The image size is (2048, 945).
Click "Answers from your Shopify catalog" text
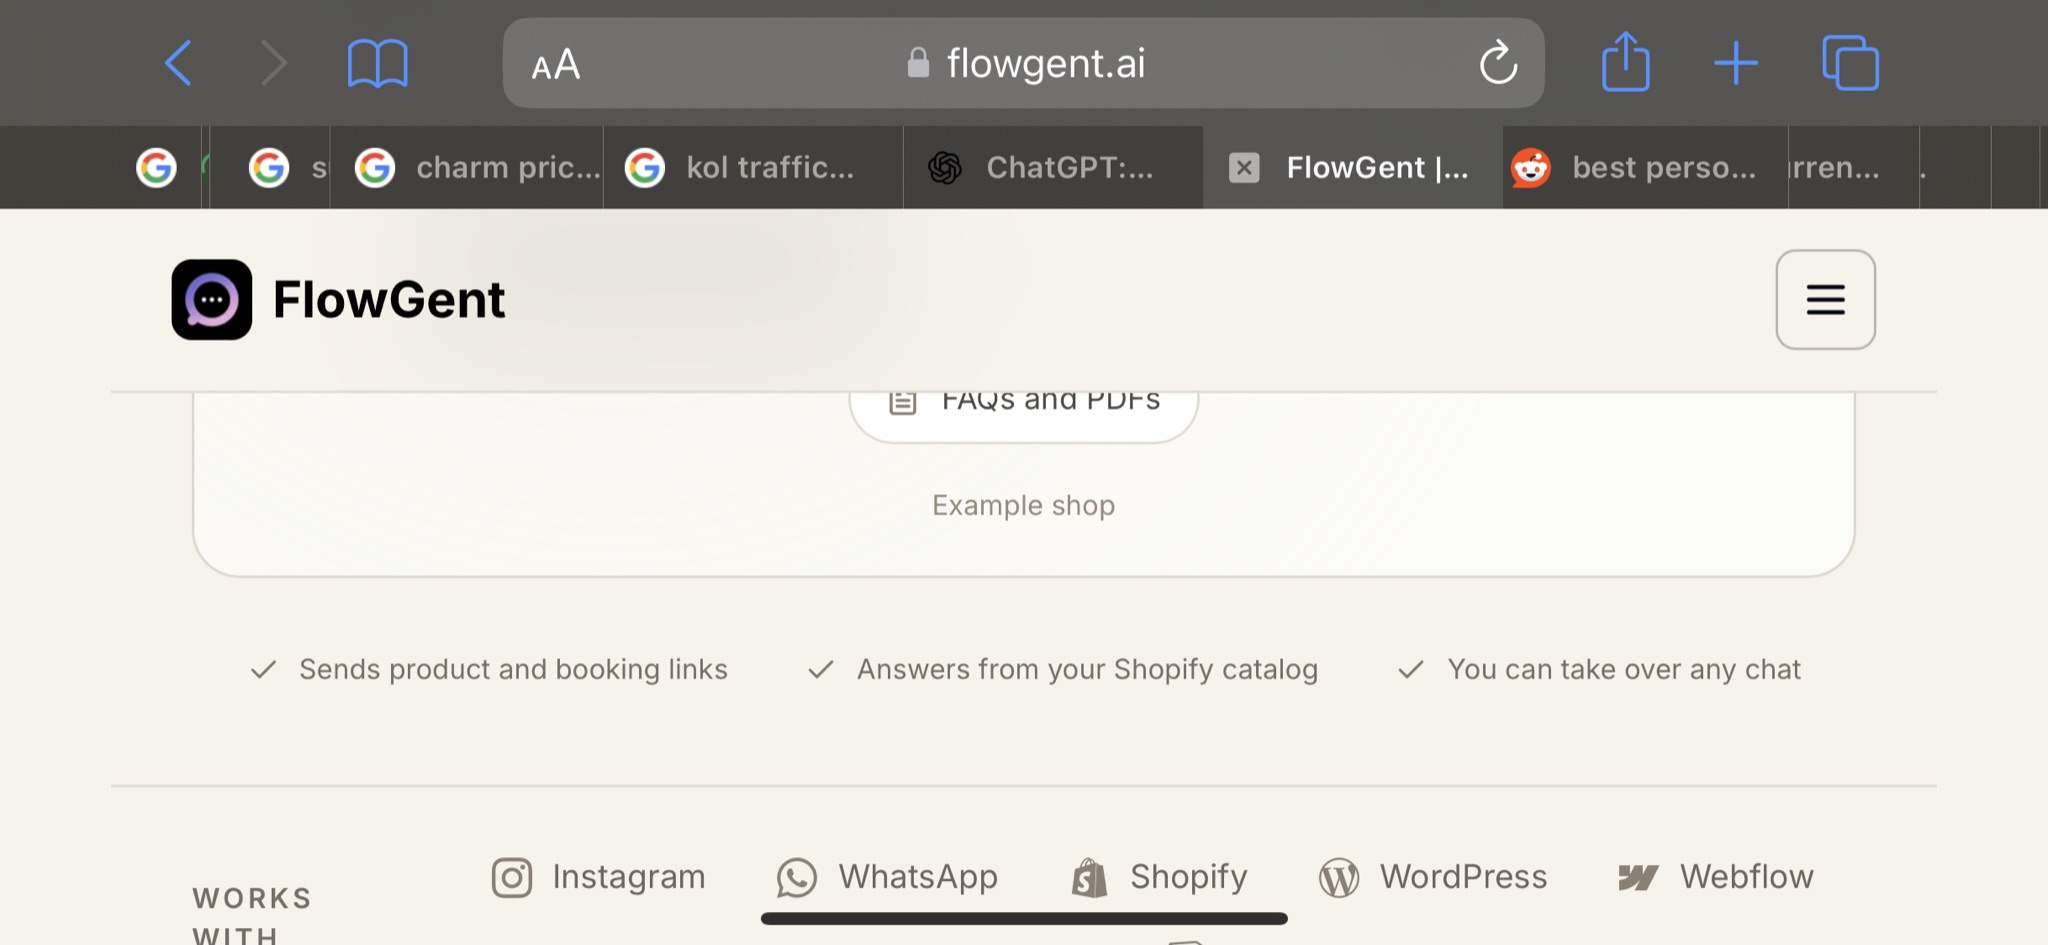click(x=1087, y=669)
